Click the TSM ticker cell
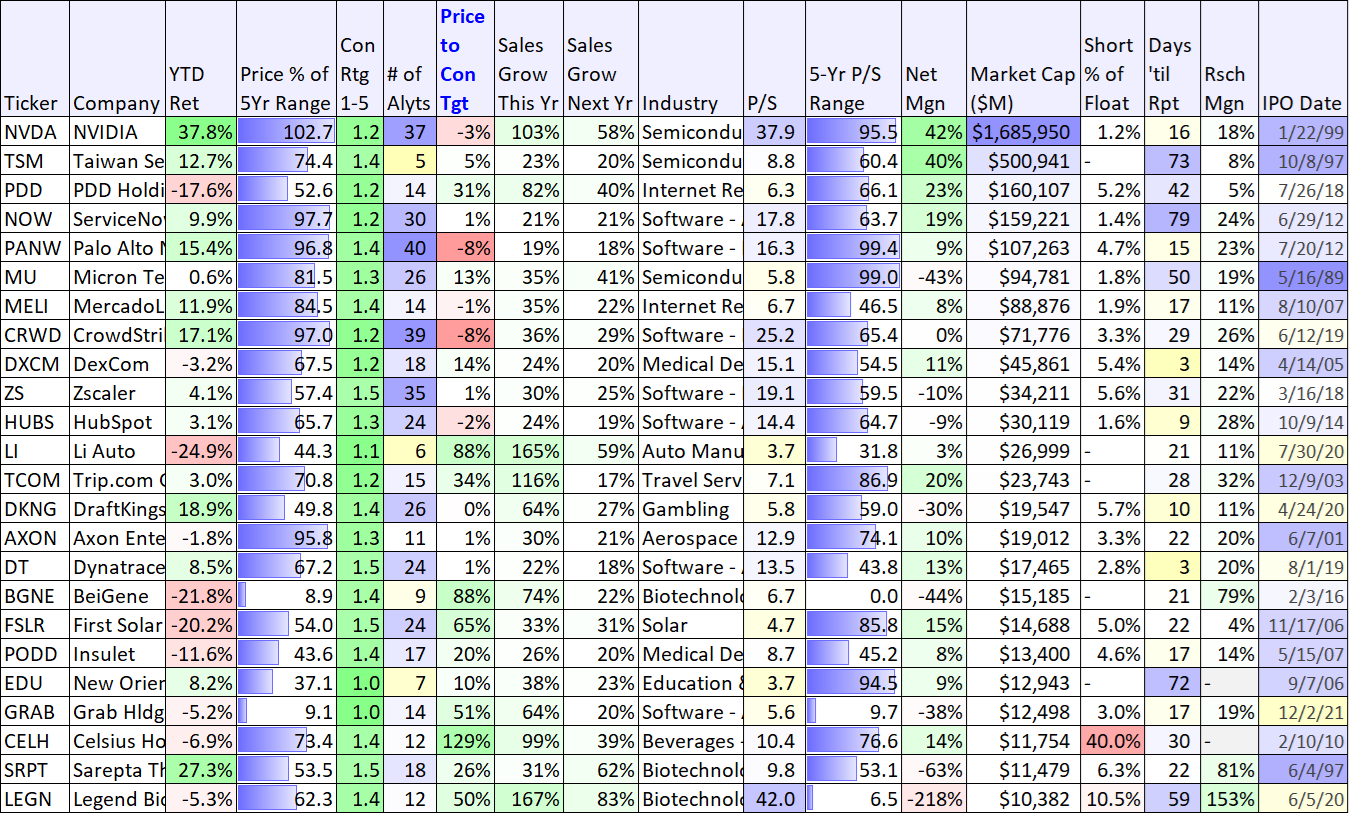Viewport: 1350px width, 814px height. 35,161
